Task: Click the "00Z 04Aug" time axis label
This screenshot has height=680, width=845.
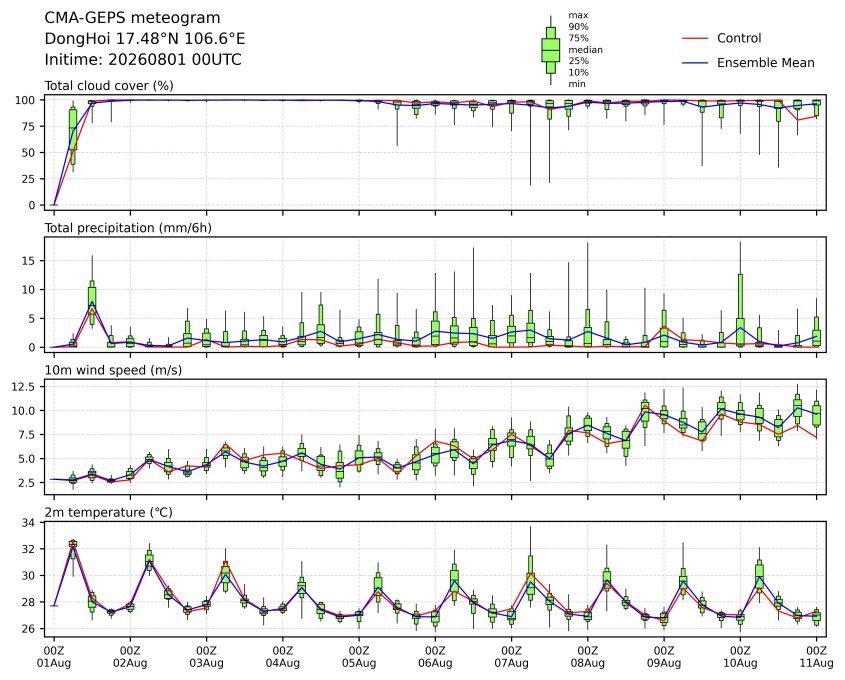Action: click(282, 657)
